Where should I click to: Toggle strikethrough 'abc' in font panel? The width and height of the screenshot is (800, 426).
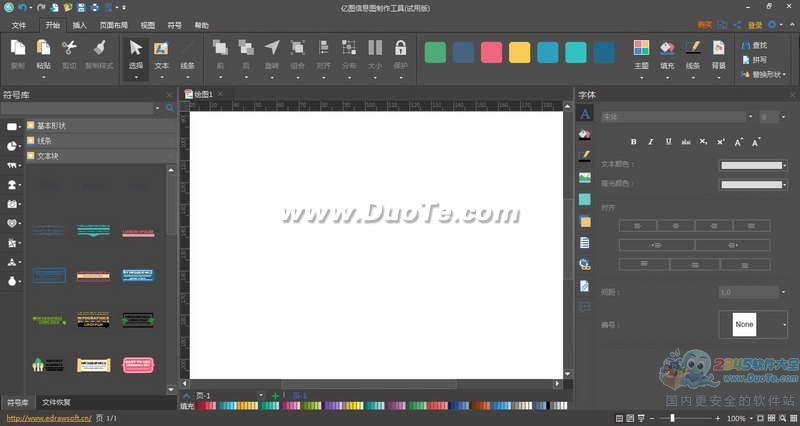686,142
